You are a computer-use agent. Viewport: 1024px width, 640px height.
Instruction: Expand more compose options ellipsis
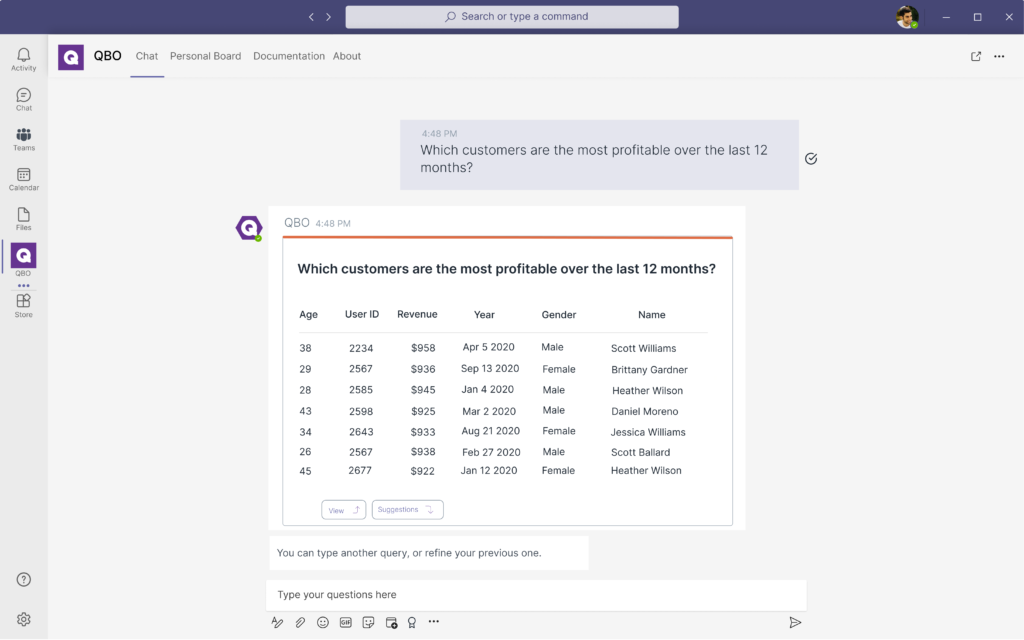tap(434, 622)
